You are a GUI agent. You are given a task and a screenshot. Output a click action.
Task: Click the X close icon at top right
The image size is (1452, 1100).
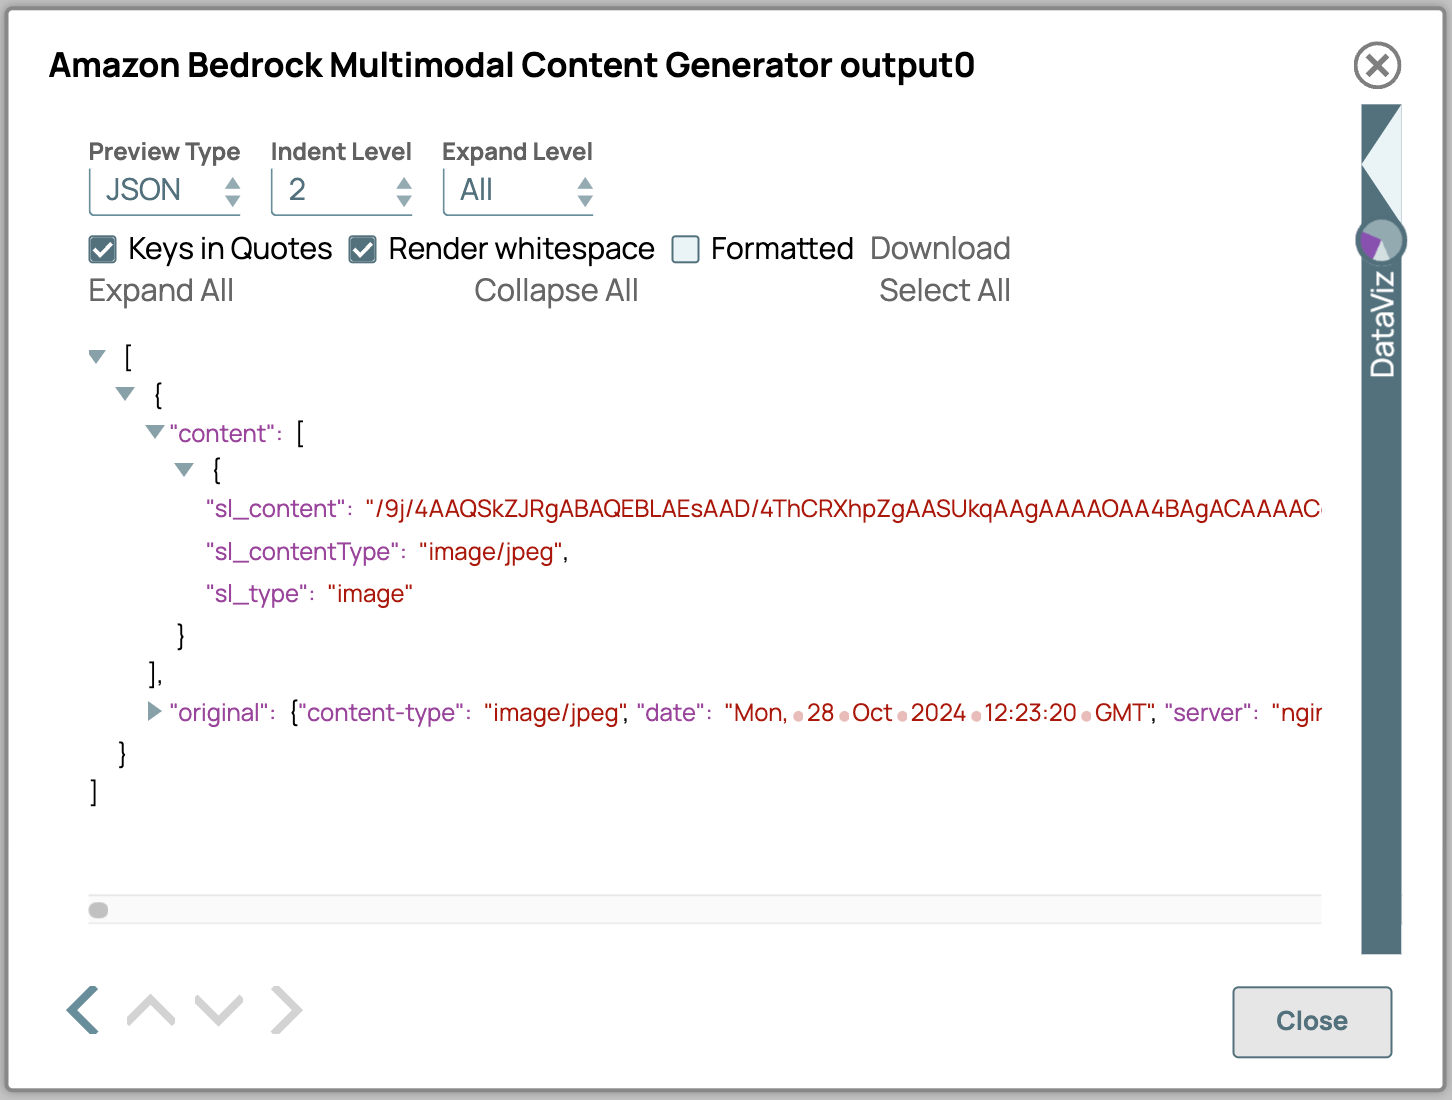[x=1377, y=66]
